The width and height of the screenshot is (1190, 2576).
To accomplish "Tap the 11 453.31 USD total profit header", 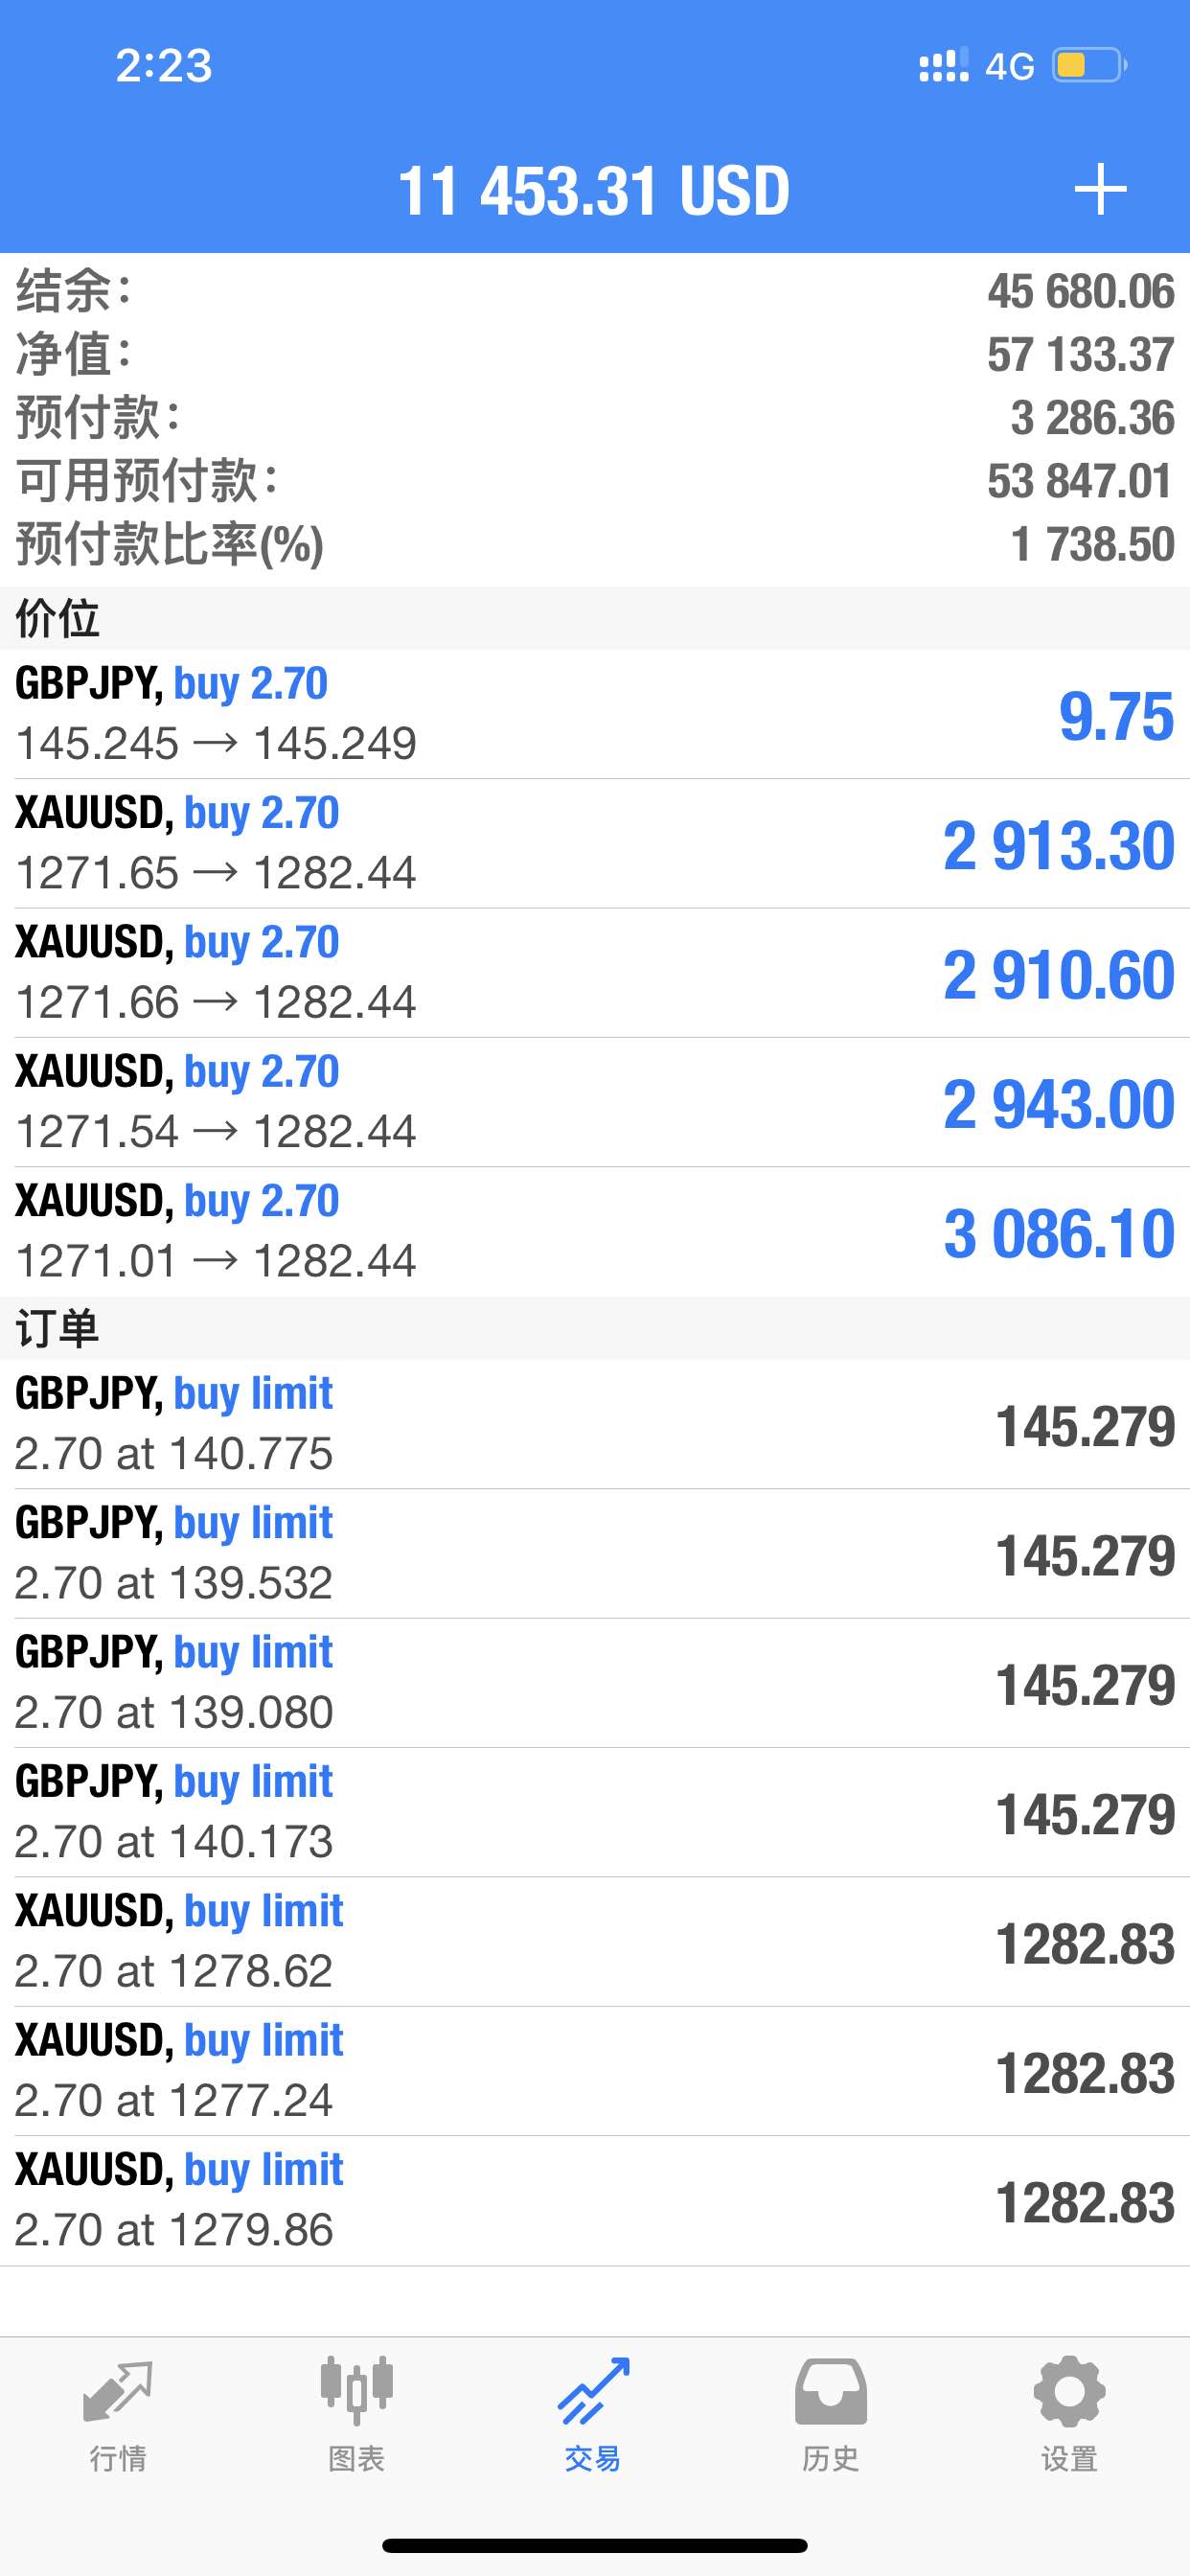I will 594,190.
